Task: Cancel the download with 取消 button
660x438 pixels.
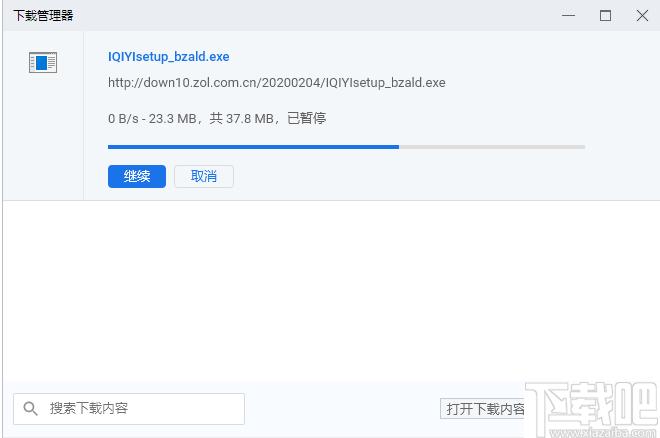Action: click(204, 176)
